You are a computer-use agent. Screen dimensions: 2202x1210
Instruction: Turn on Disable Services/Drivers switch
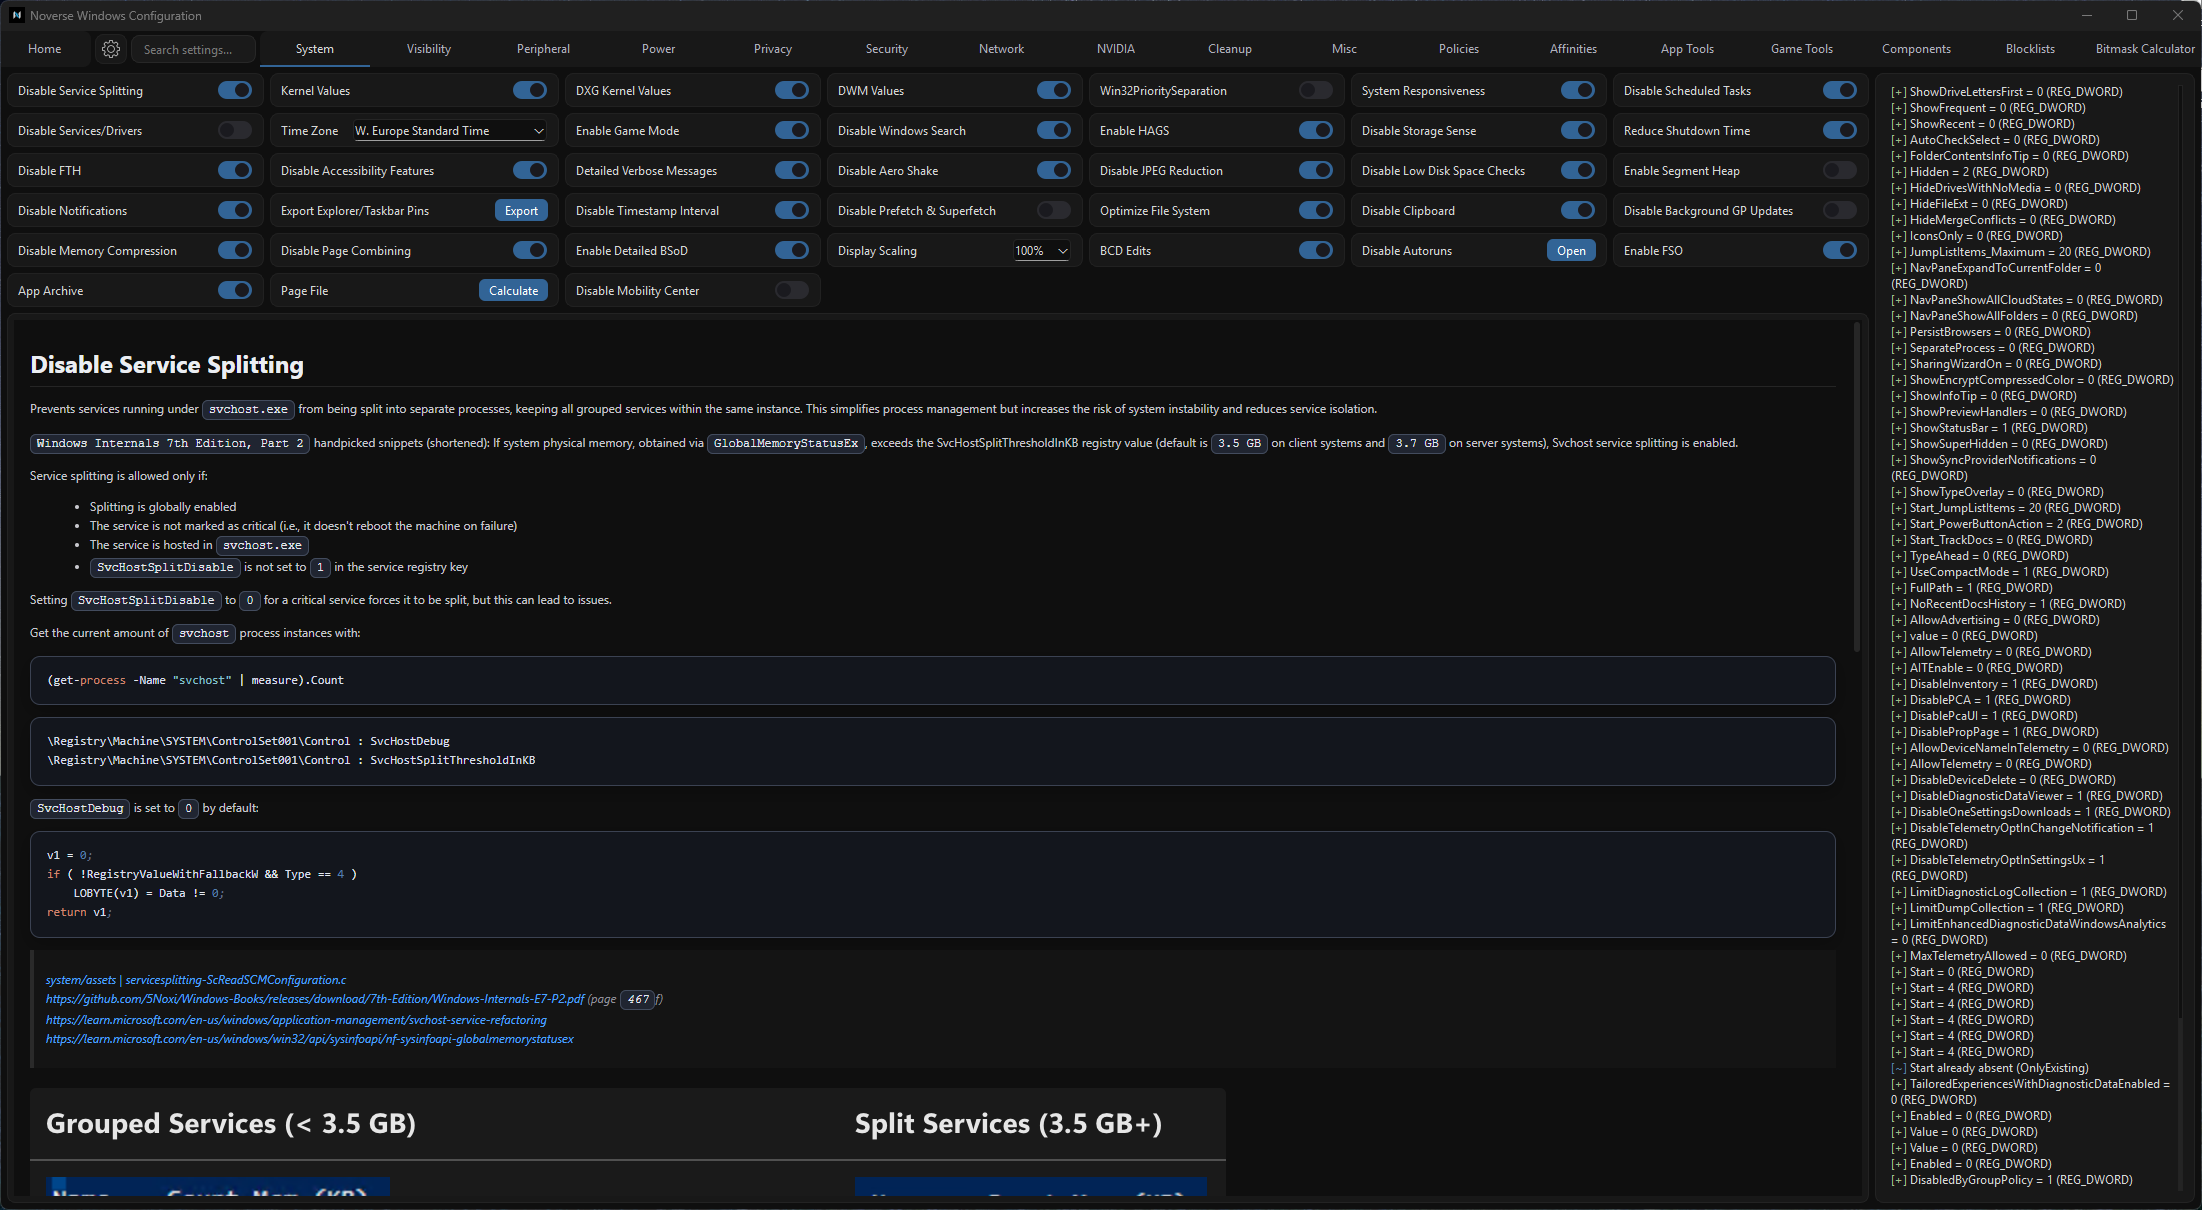235,131
